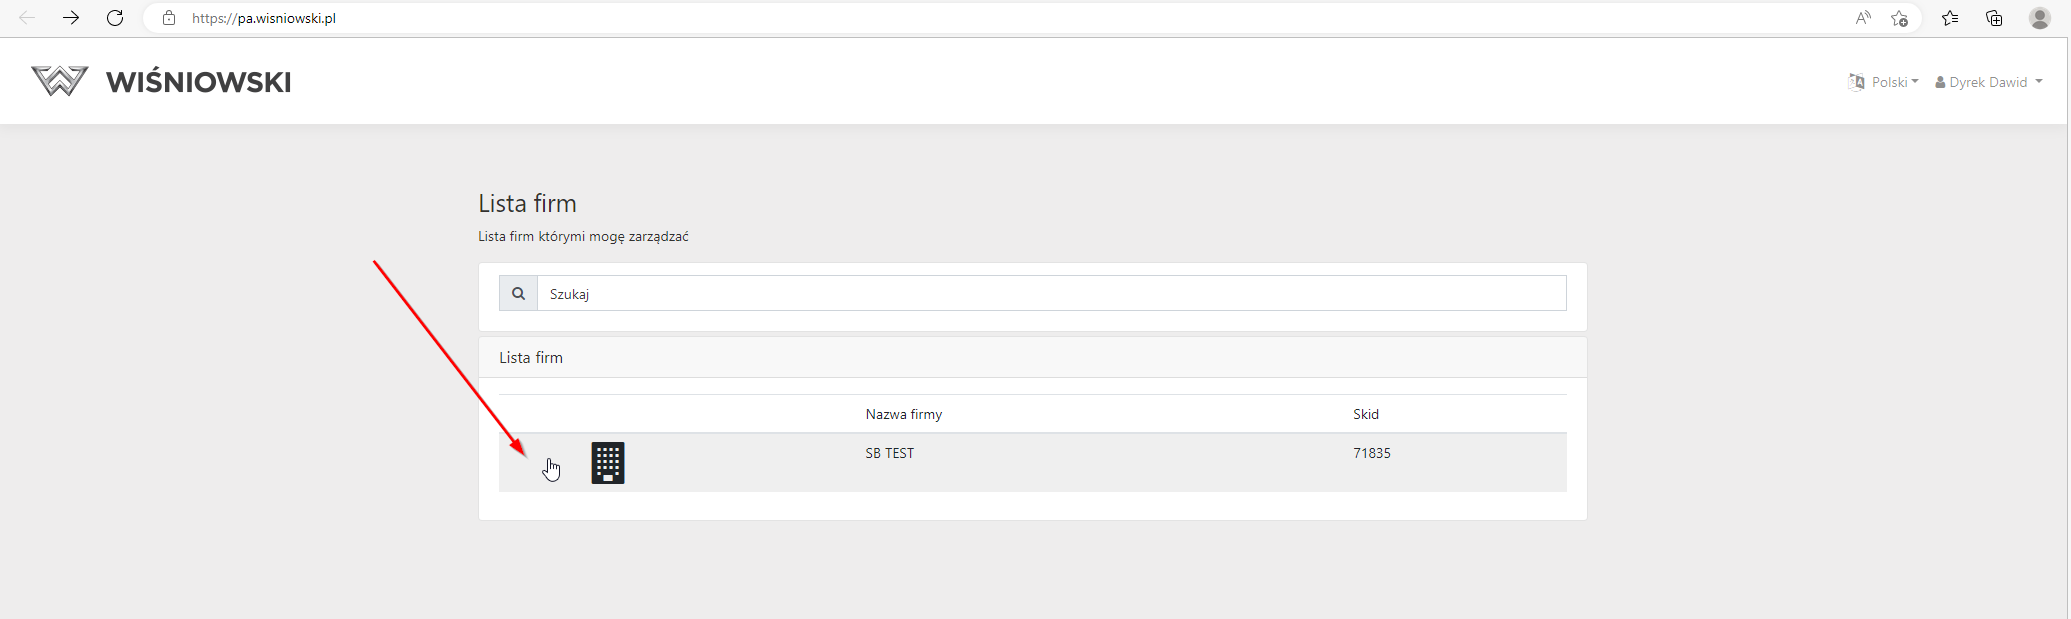Viewport: 2071px width, 619px height.
Task: Expand the Polski language dropdown
Action: pos(1884,82)
